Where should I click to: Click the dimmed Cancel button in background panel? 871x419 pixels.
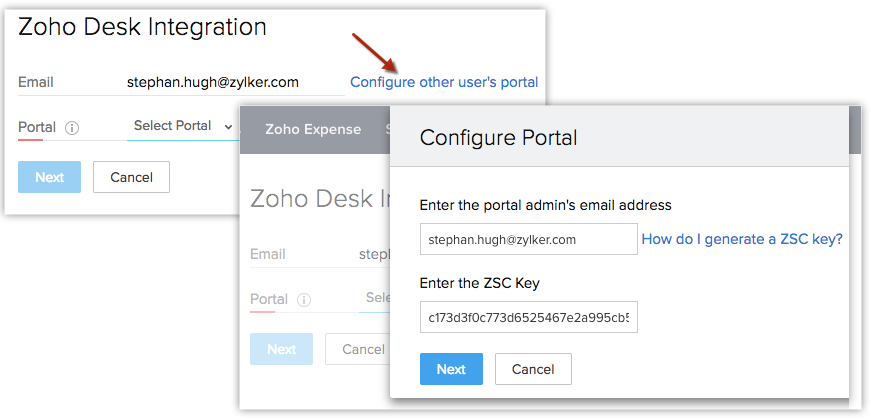(362, 349)
